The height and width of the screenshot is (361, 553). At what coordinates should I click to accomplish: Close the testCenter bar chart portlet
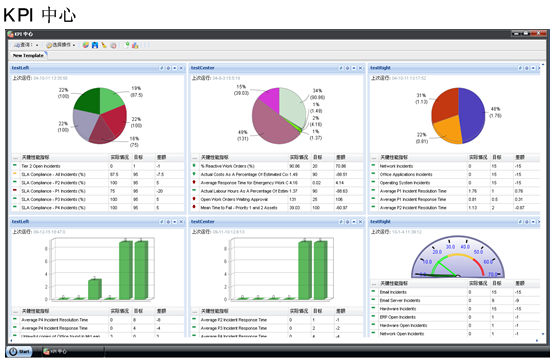pos(360,222)
